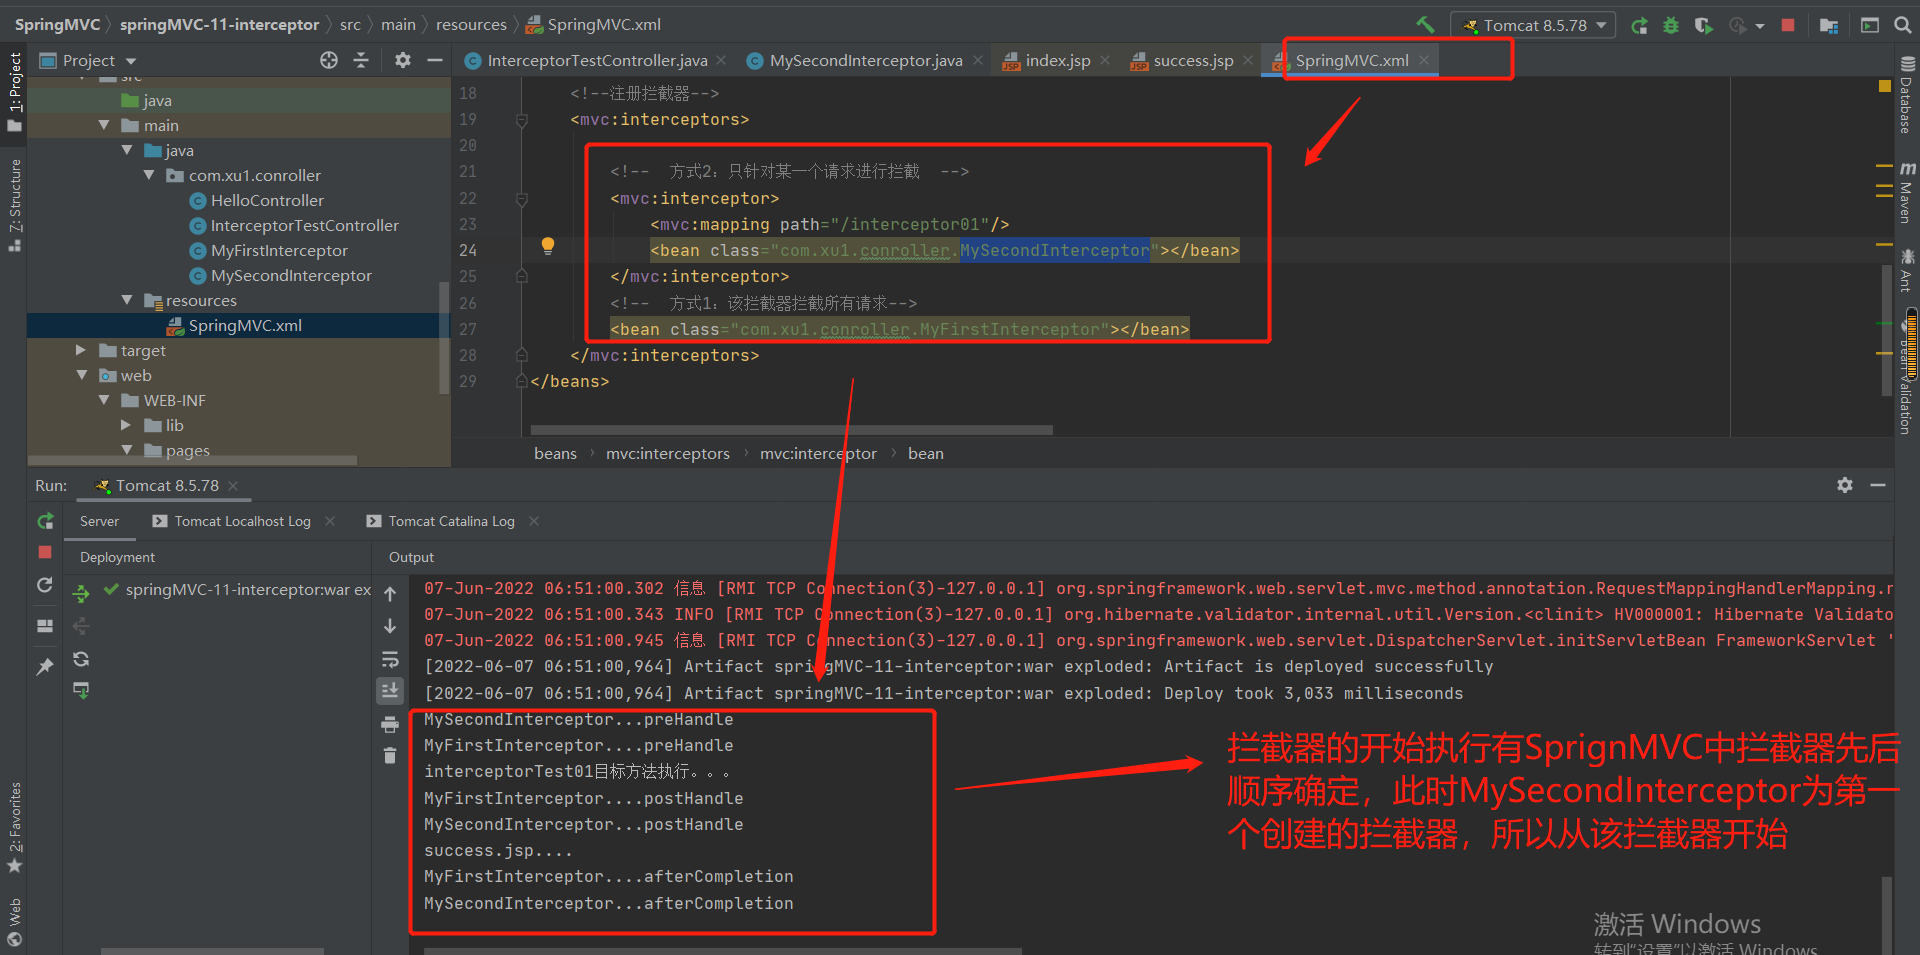The width and height of the screenshot is (1920, 955).
Task: Open MyFirstInterceptor in project tree
Action: click(279, 250)
